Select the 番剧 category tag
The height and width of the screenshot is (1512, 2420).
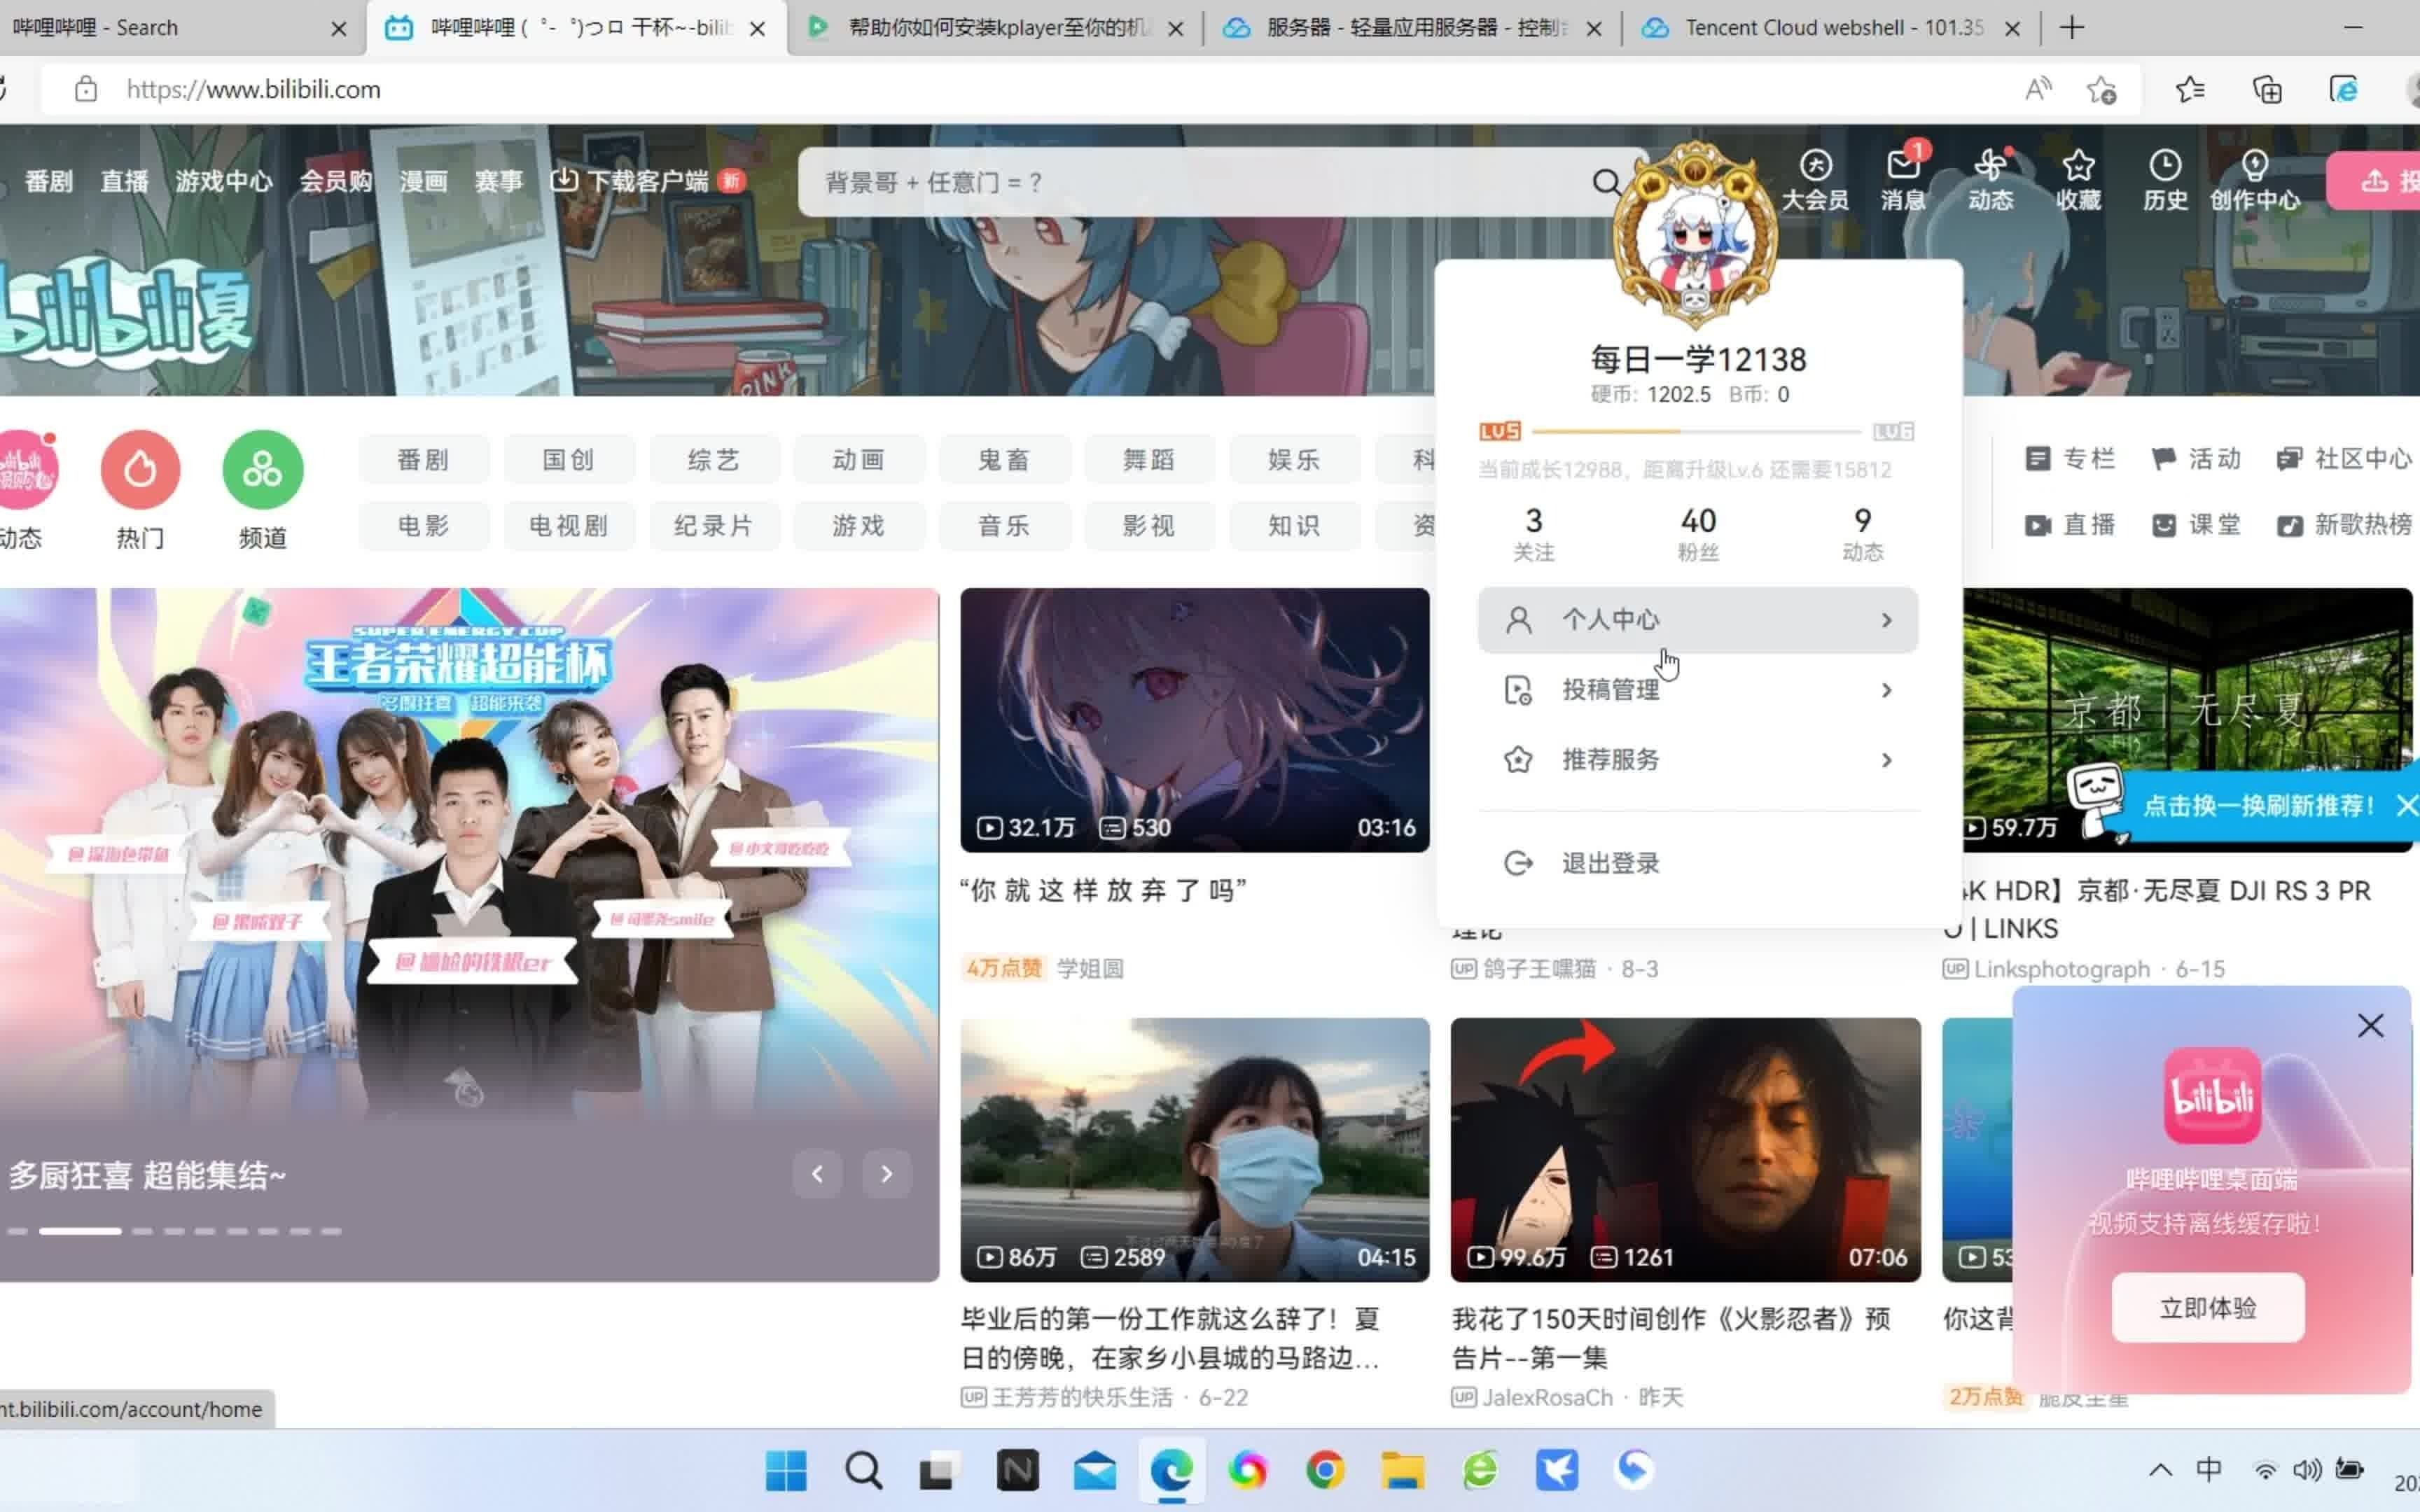pyautogui.click(x=423, y=460)
